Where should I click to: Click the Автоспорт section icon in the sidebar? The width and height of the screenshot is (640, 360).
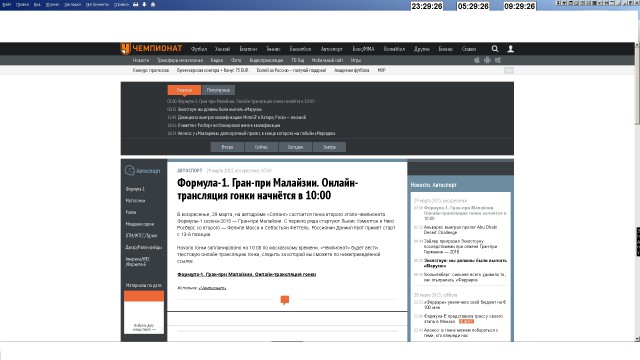coord(130,170)
